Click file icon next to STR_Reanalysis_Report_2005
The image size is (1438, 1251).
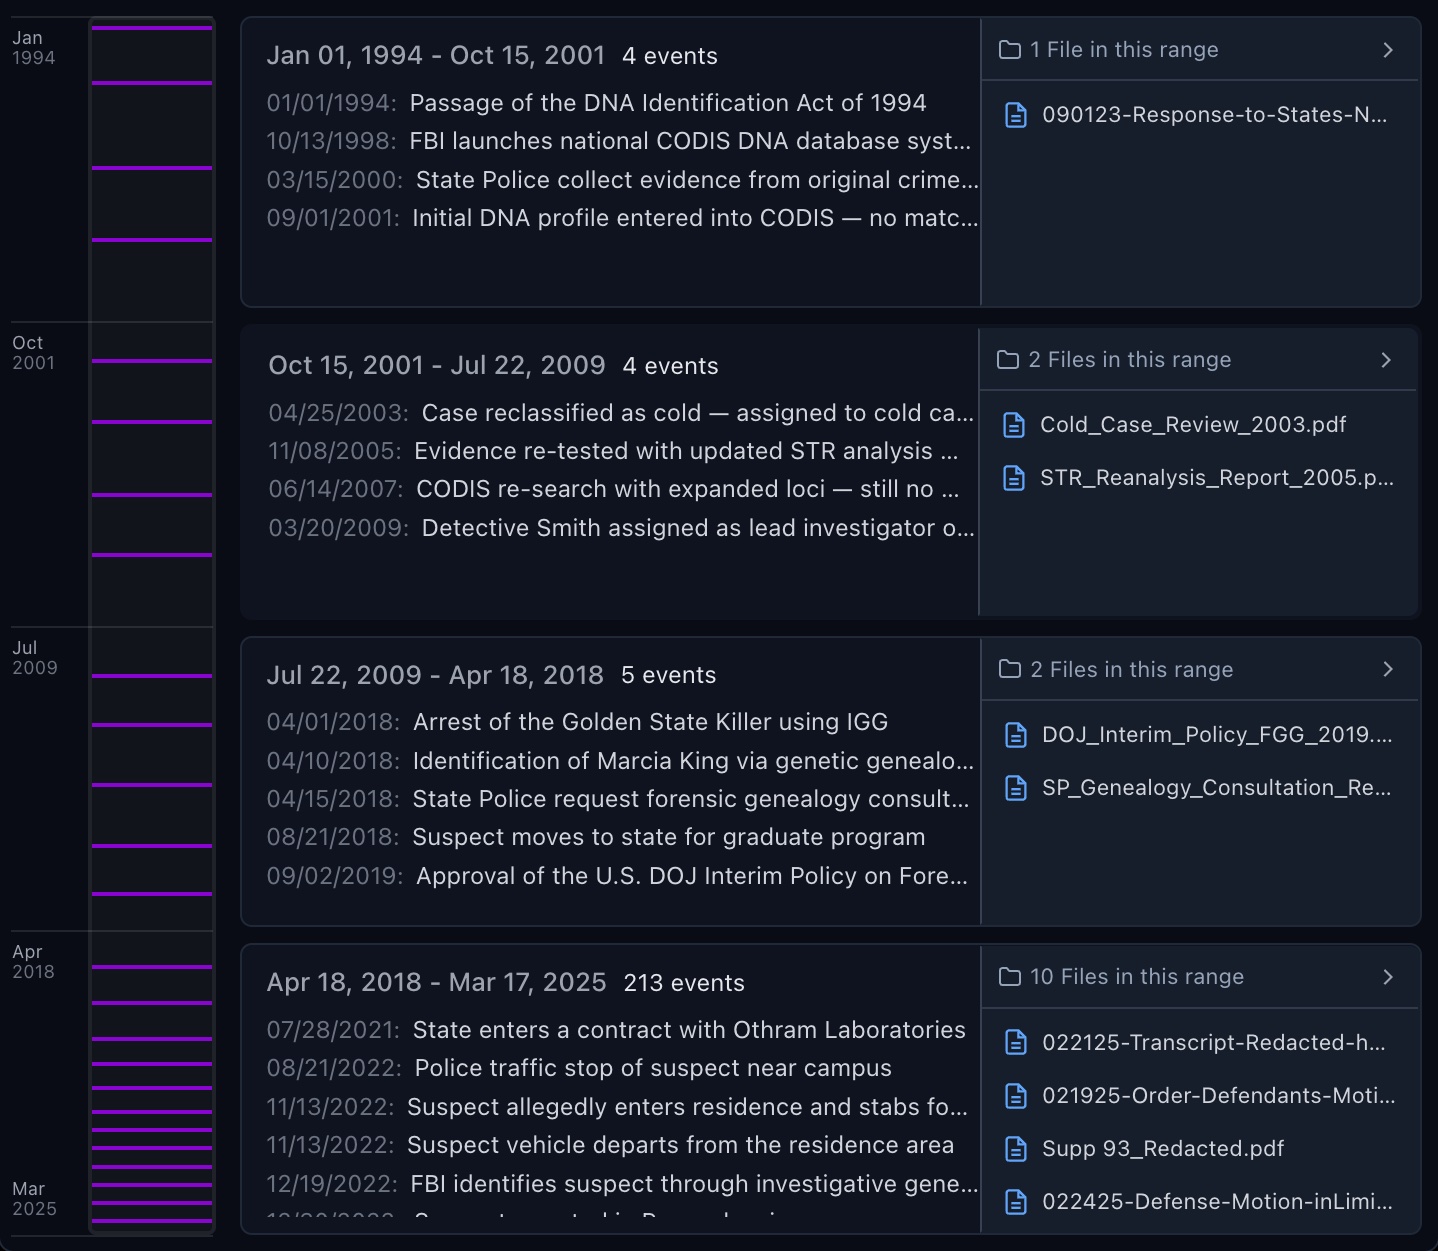1015,478
